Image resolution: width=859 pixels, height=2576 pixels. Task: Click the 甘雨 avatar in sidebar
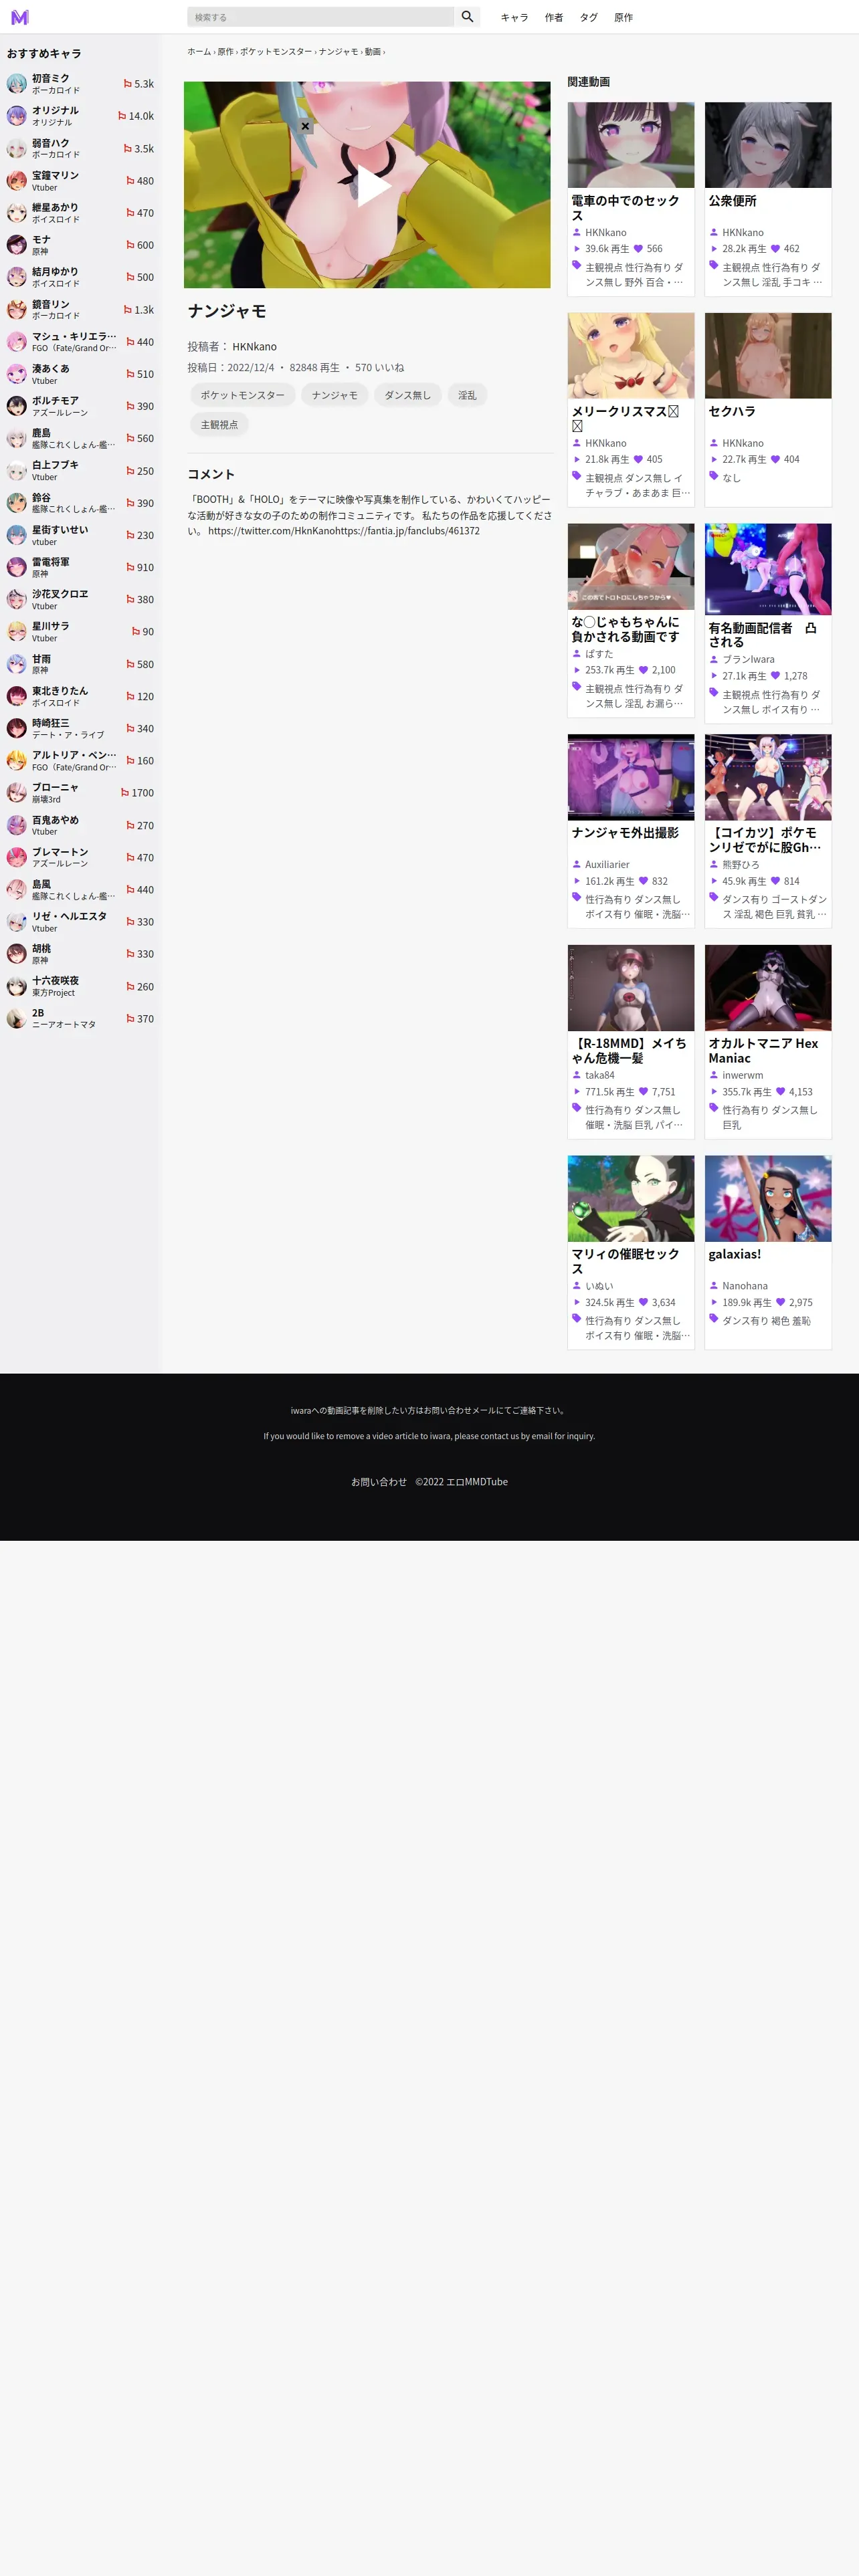pyautogui.click(x=17, y=664)
